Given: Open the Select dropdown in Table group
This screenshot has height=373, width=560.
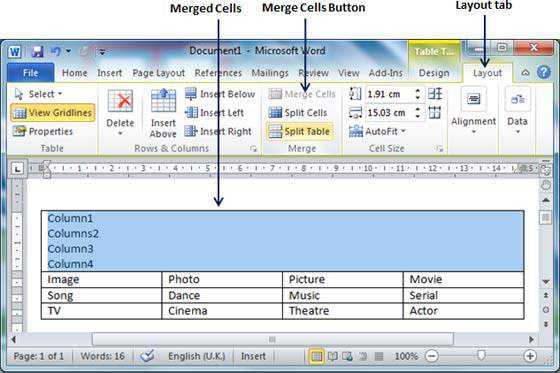Looking at the screenshot, I should click(38, 94).
